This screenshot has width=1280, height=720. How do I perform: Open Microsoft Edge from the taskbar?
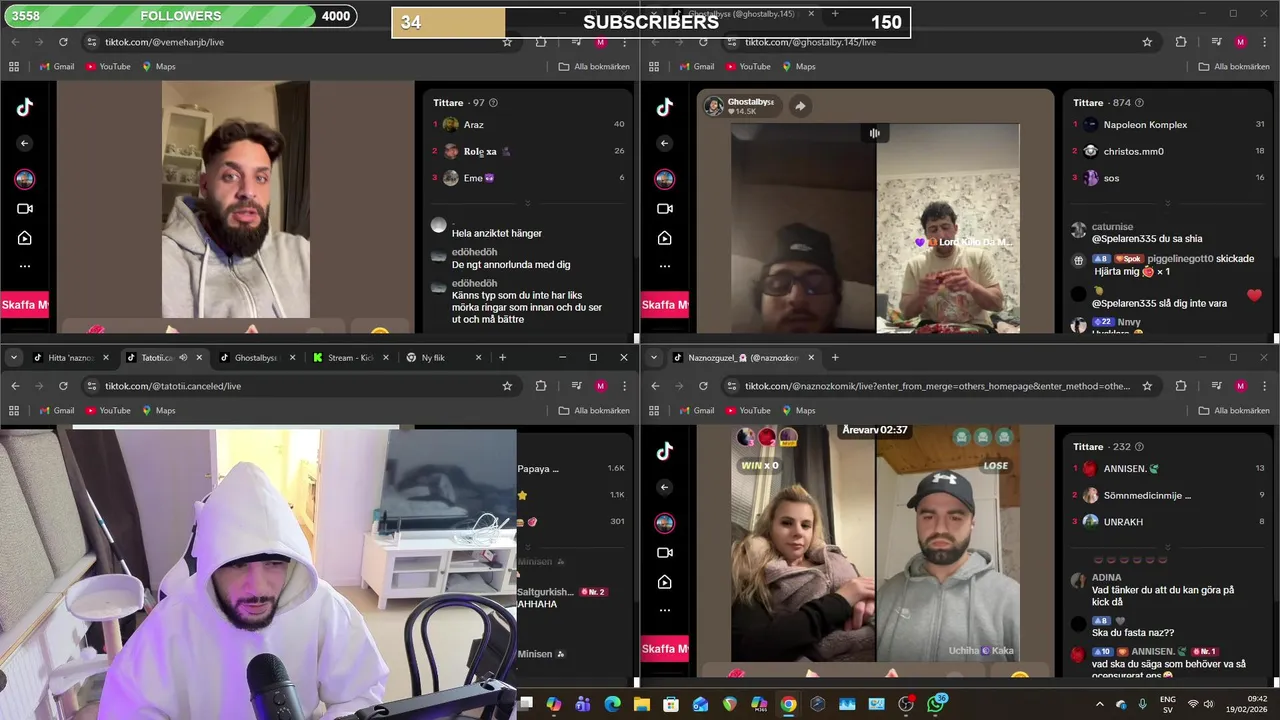coord(612,704)
